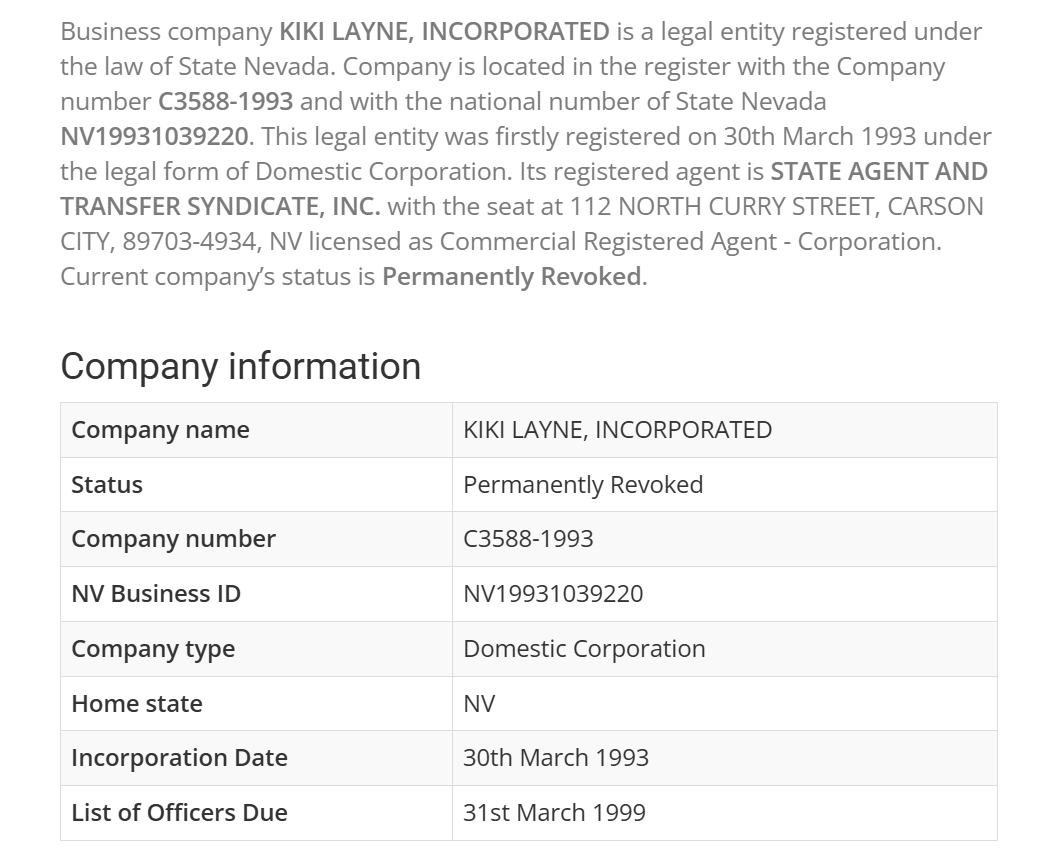Click the "NV Business ID" row label
Screen dimensions: 1051x853
(x=156, y=594)
